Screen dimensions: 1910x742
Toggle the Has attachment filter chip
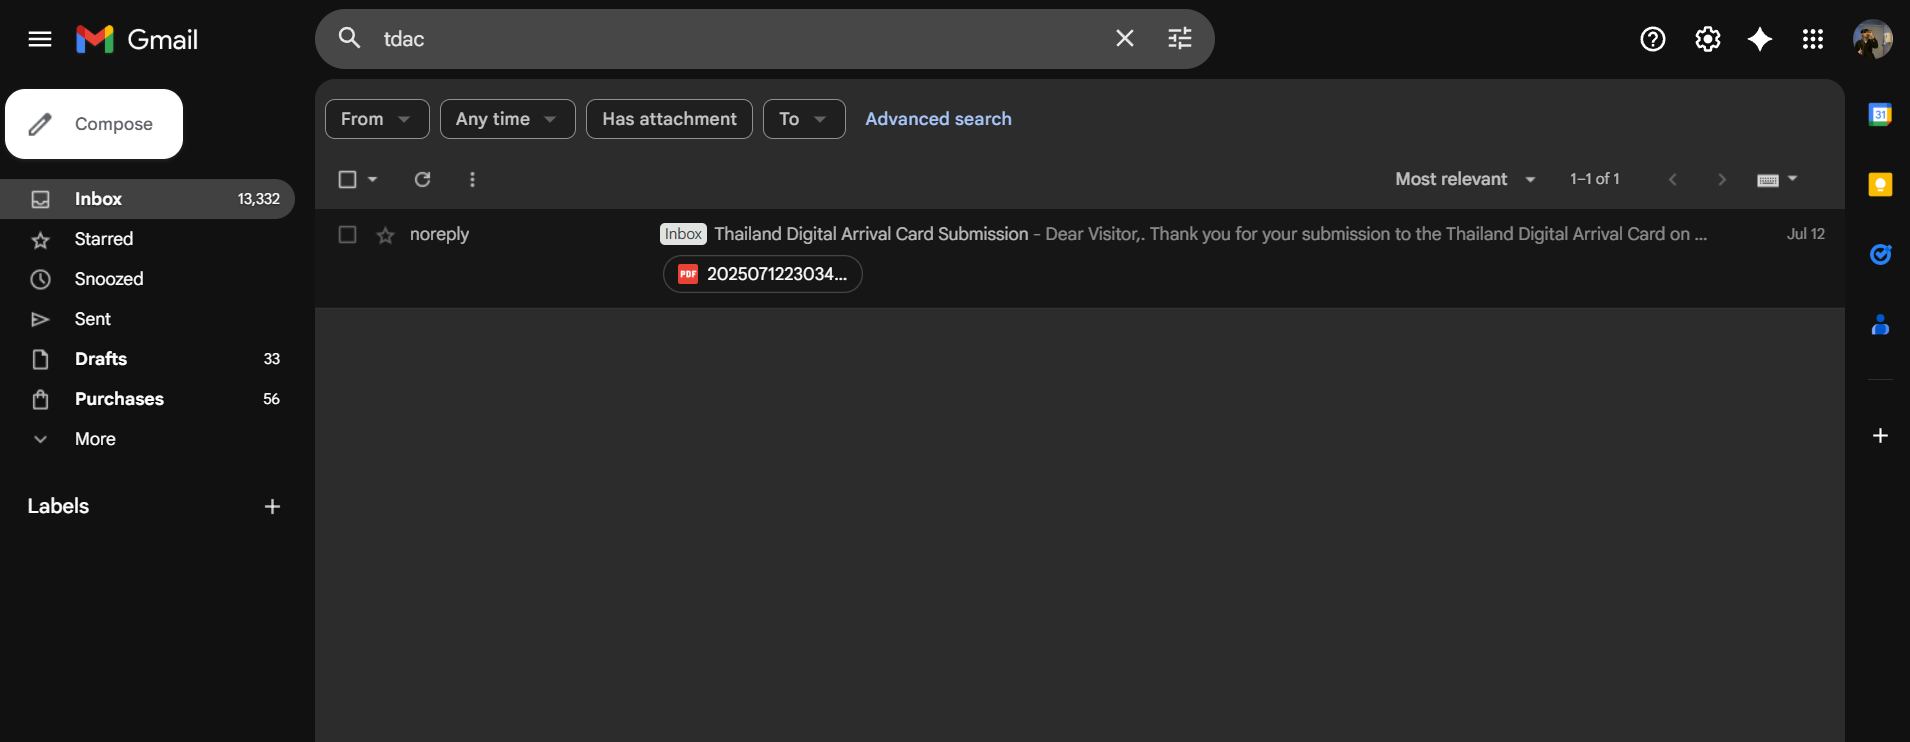coord(669,119)
